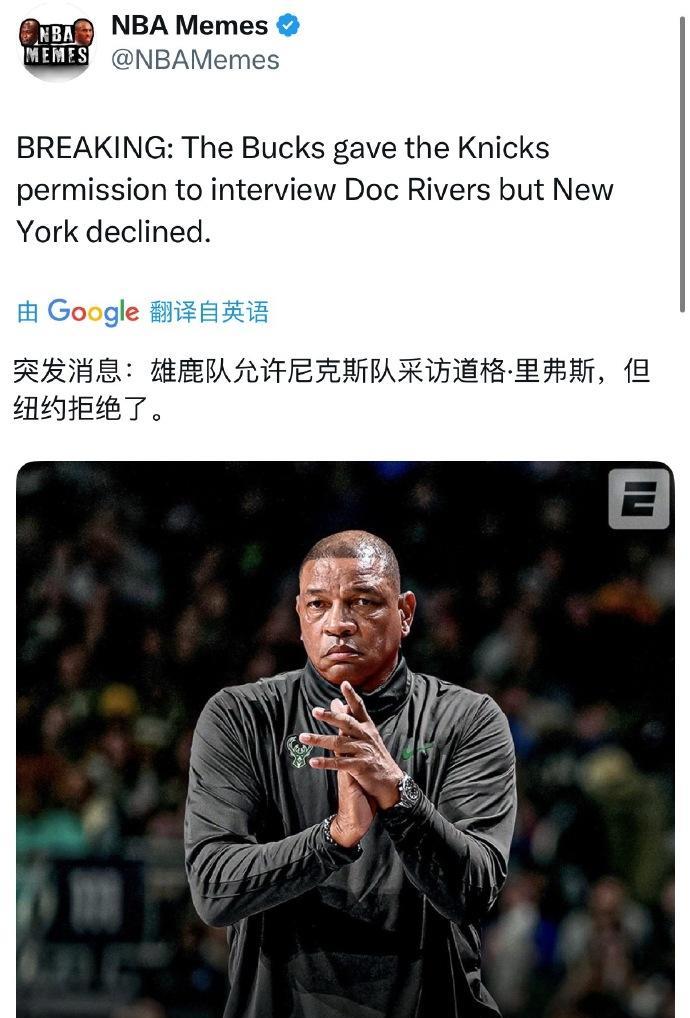The image size is (690, 1018).
Task: Click the wristwatch in the photo
Action: [x=409, y=792]
